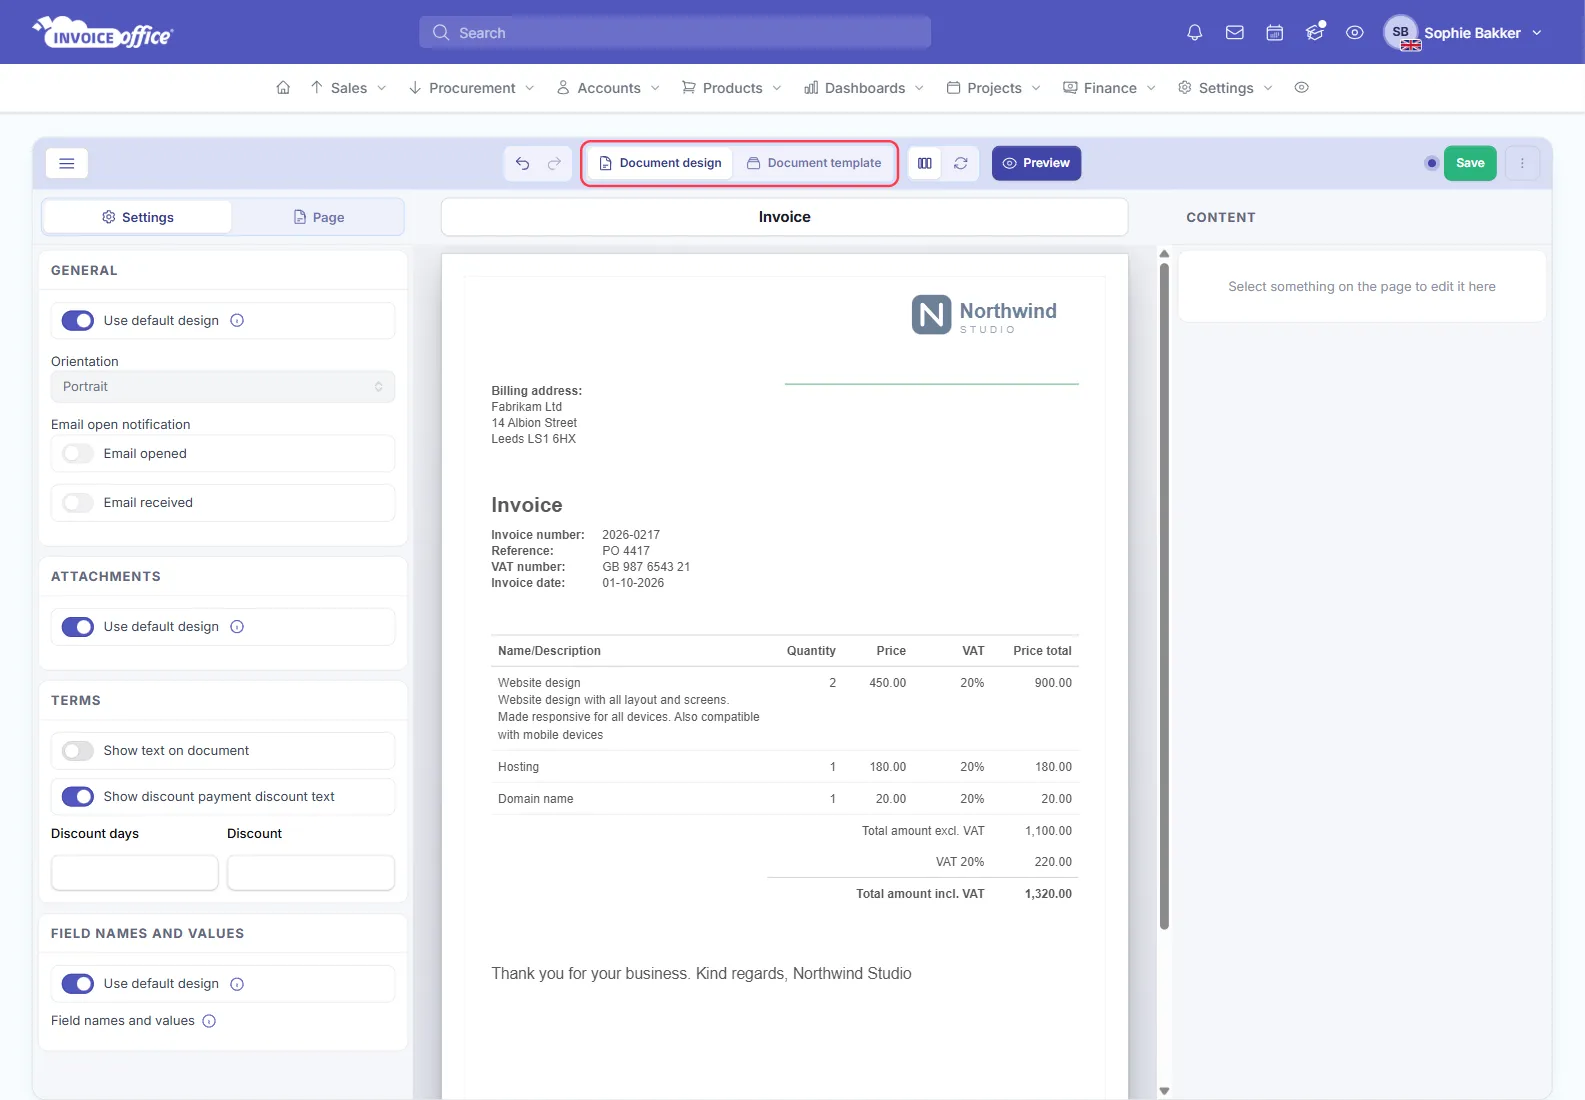
Task: Click the Preview button
Action: coord(1036,163)
